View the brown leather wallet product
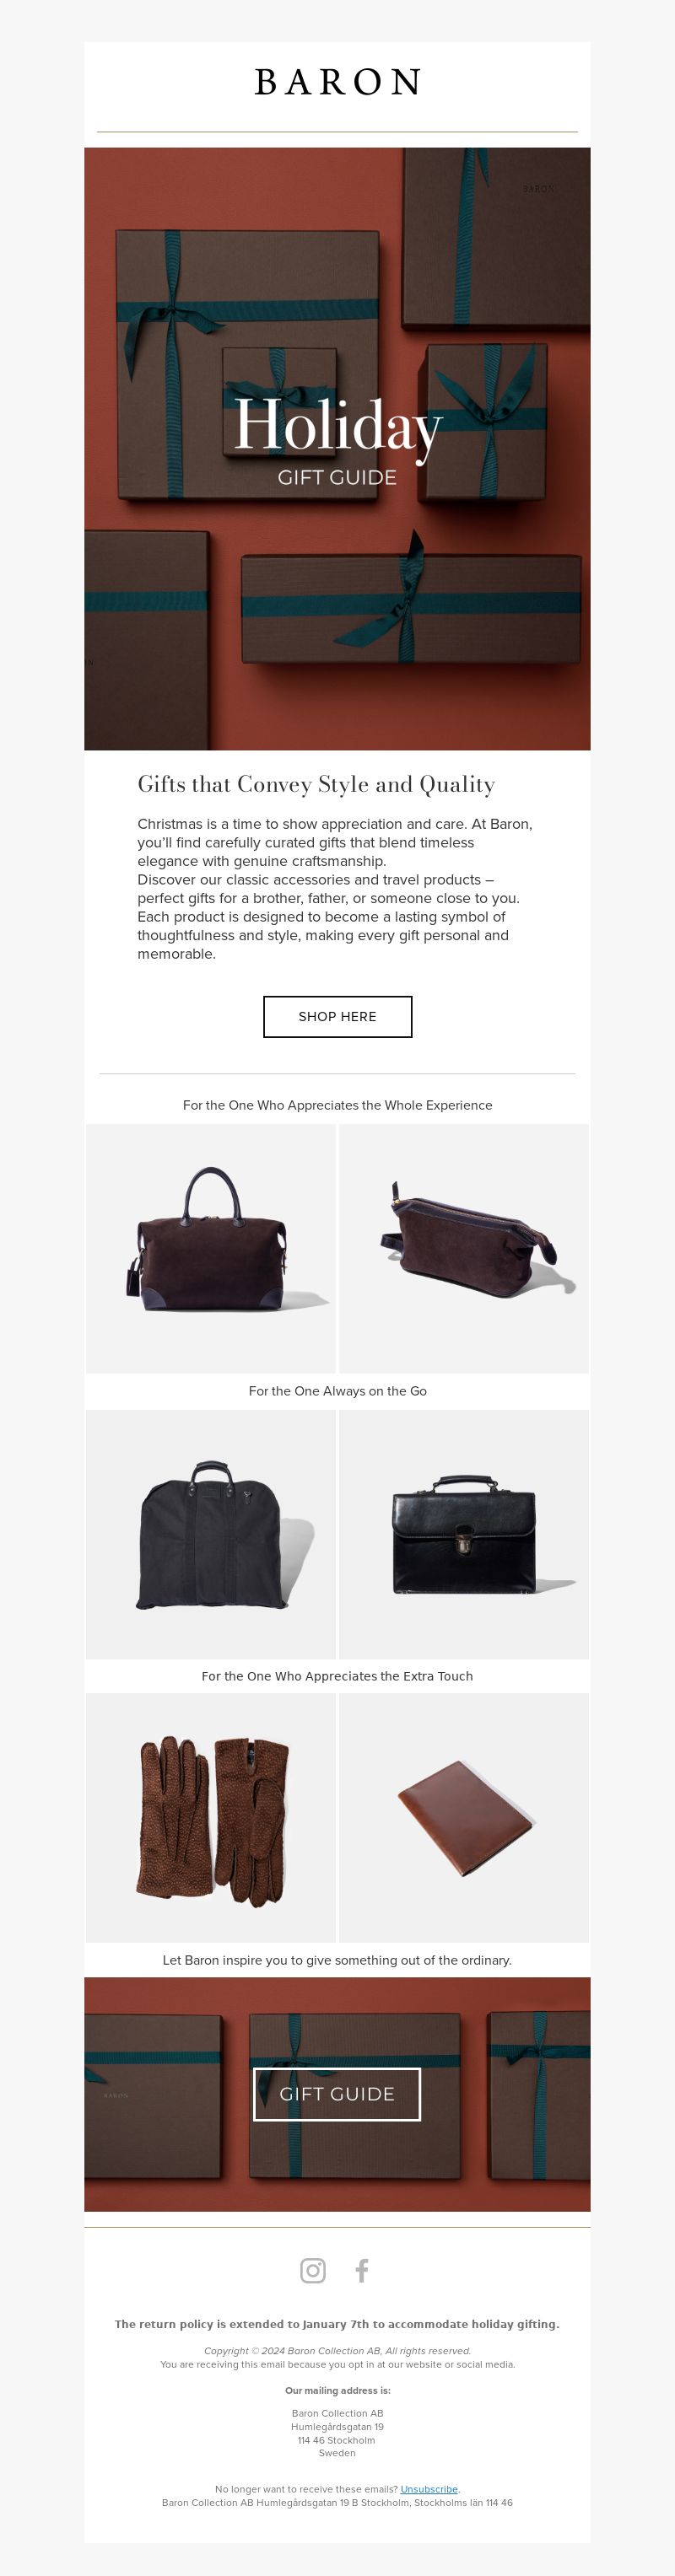This screenshot has width=675, height=2576. tap(464, 1818)
